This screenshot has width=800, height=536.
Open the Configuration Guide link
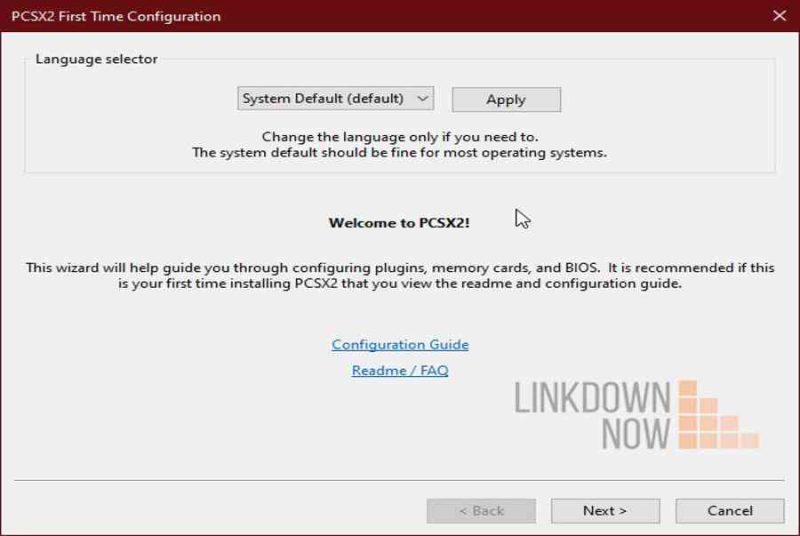(400, 345)
